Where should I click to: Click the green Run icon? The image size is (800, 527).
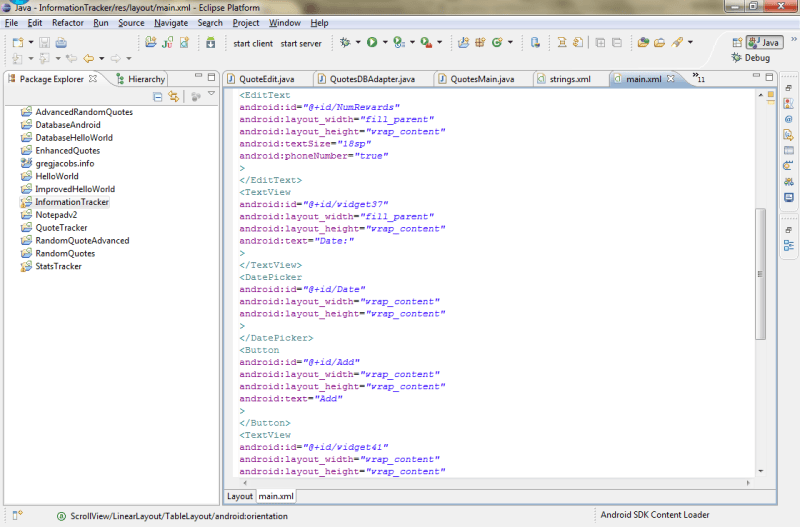(372, 42)
